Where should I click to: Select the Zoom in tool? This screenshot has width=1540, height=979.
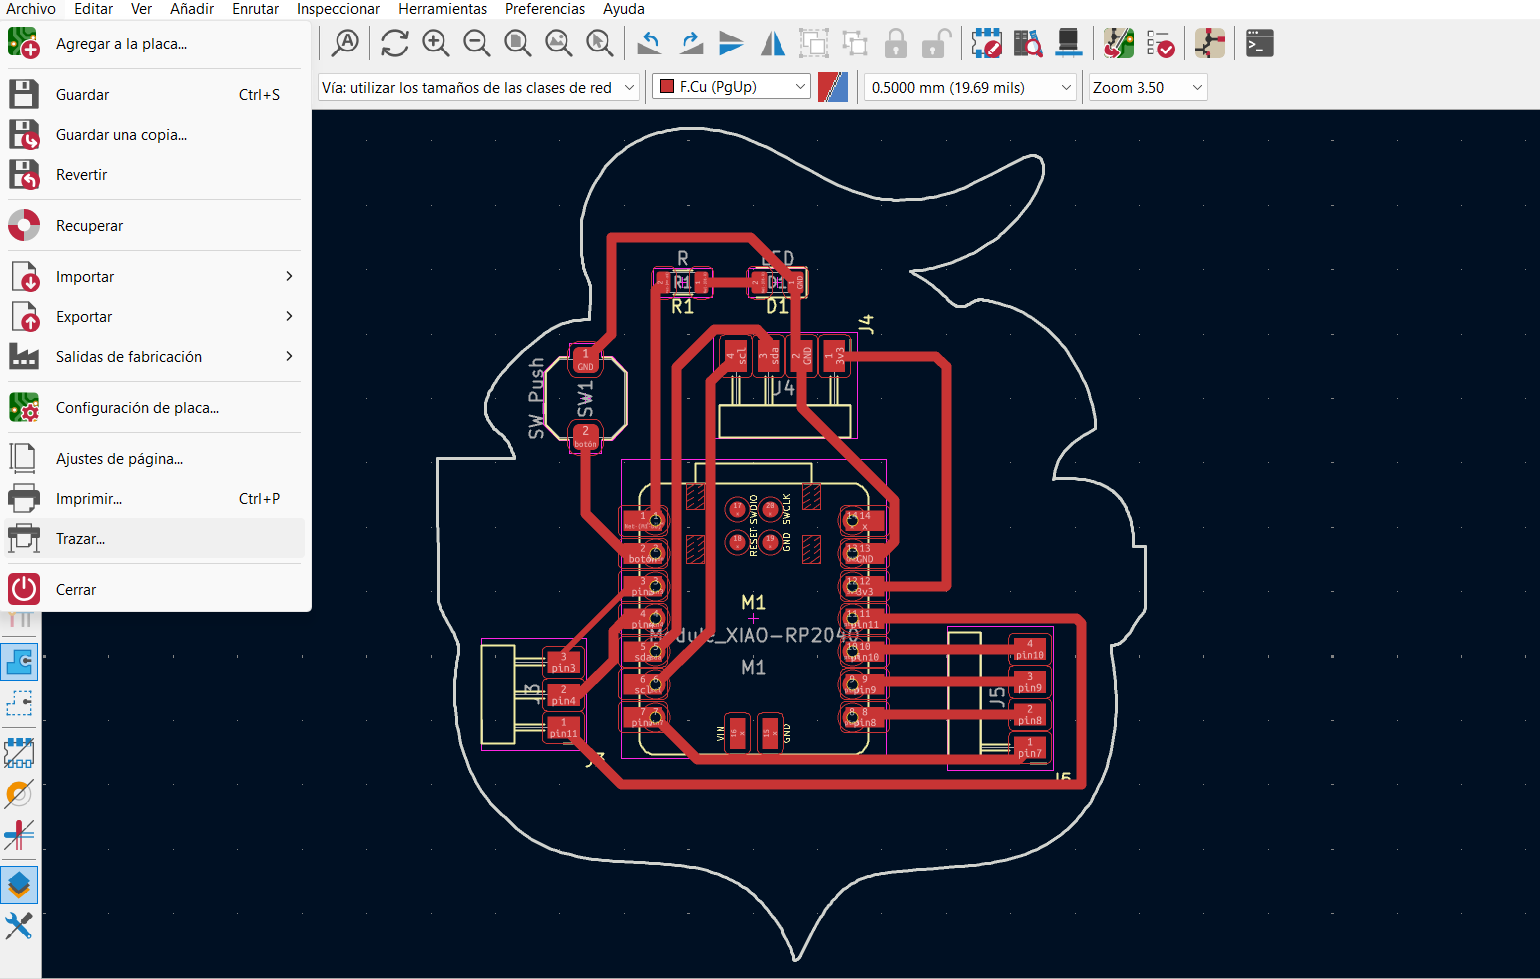[x=435, y=43]
